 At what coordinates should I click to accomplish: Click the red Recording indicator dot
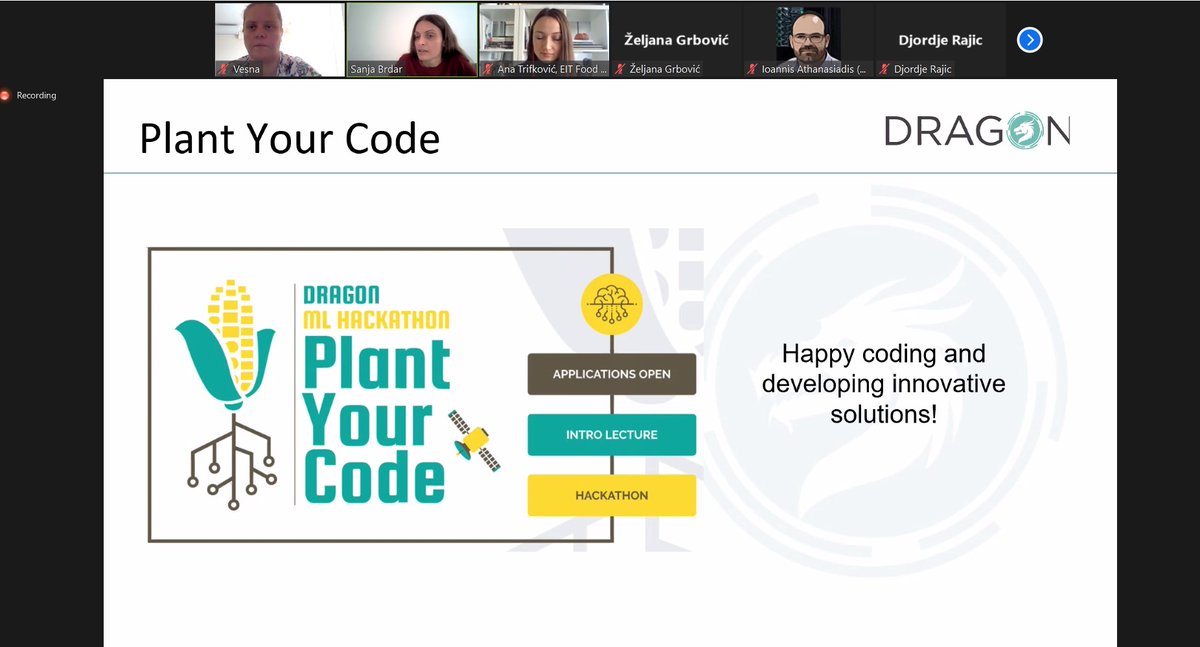coord(5,96)
